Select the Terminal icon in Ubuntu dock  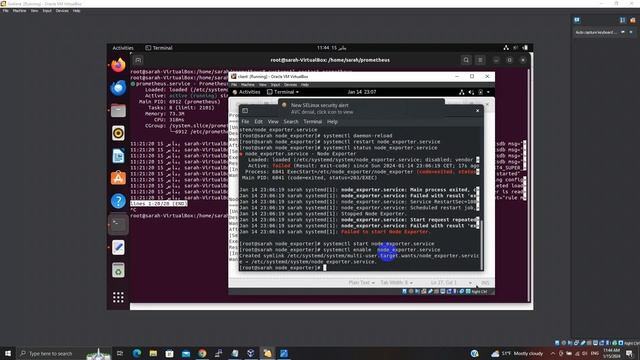[118, 224]
